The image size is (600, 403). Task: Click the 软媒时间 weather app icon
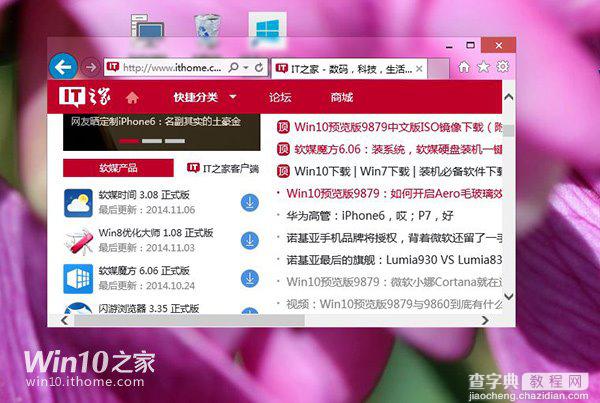[78, 203]
